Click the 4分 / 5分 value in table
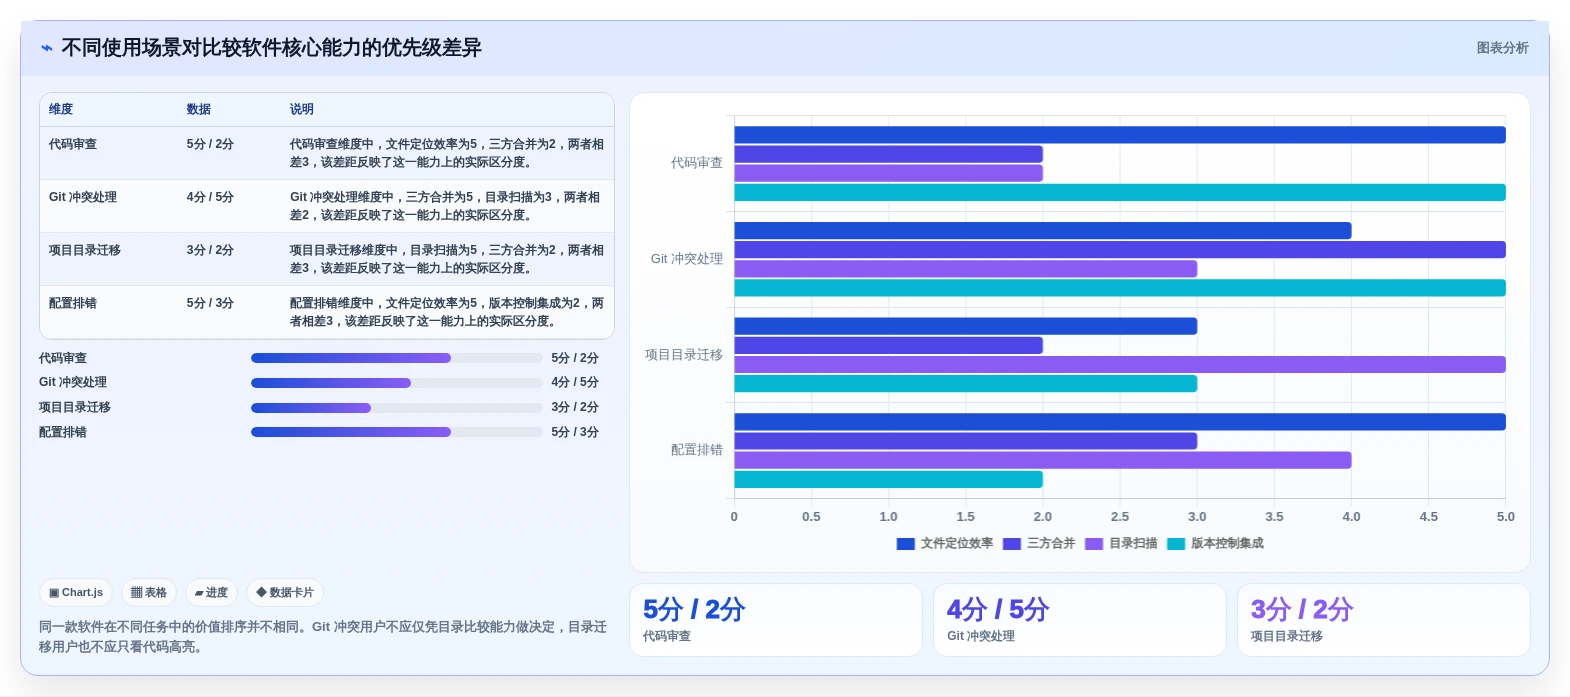1570x697 pixels. (x=210, y=197)
